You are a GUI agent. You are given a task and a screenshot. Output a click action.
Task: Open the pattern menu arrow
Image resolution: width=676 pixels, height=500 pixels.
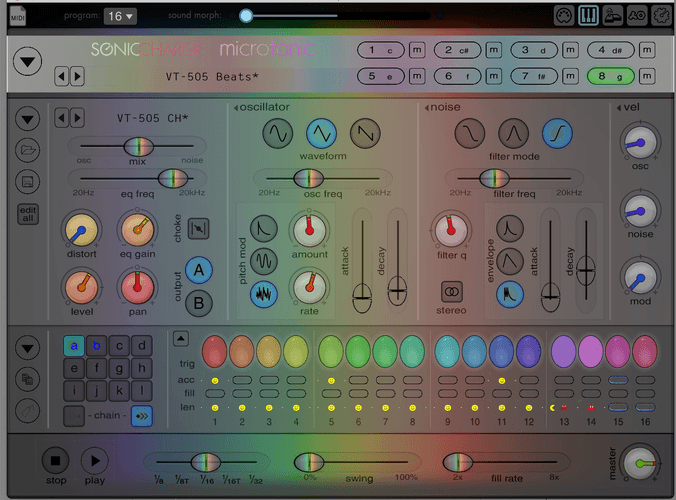coord(28,348)
